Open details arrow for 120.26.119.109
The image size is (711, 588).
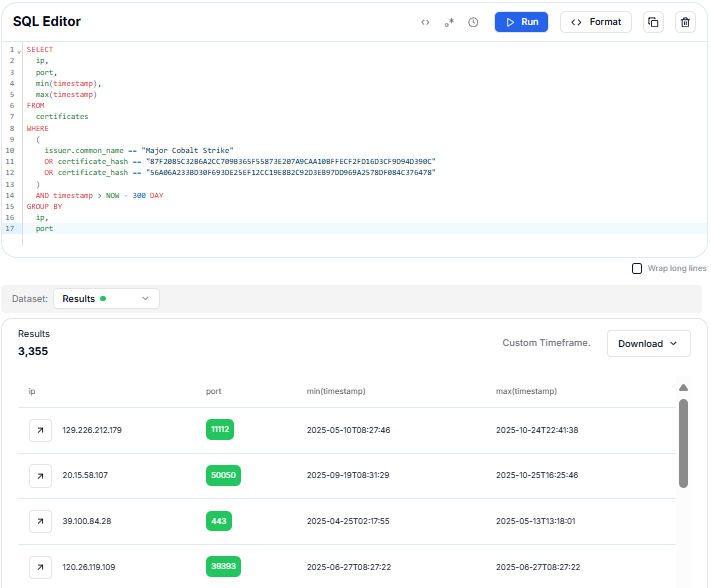40,567
